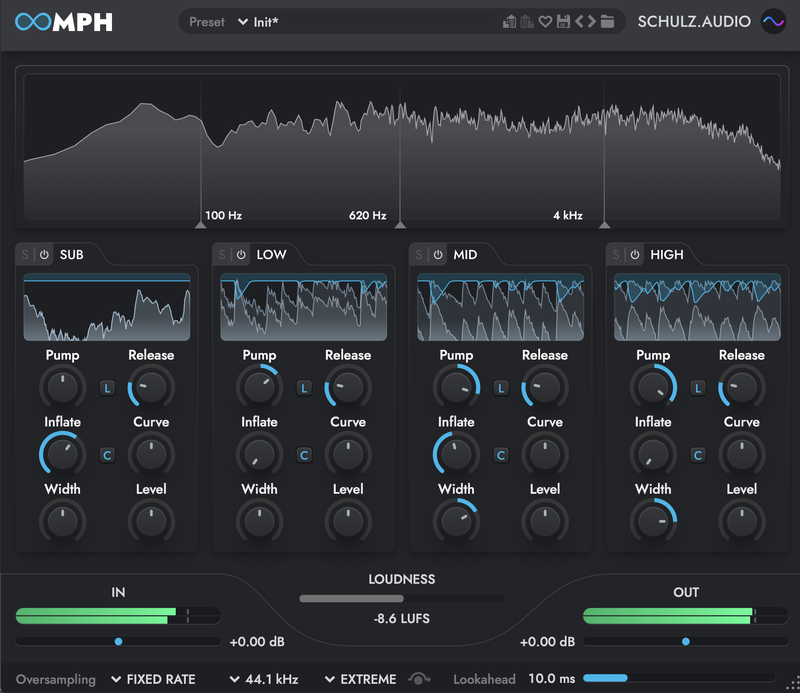Screen dimensions: 800x693
Task: Click the Lookahead slider track
Action: pyautogui.click(x=640, y=679)
